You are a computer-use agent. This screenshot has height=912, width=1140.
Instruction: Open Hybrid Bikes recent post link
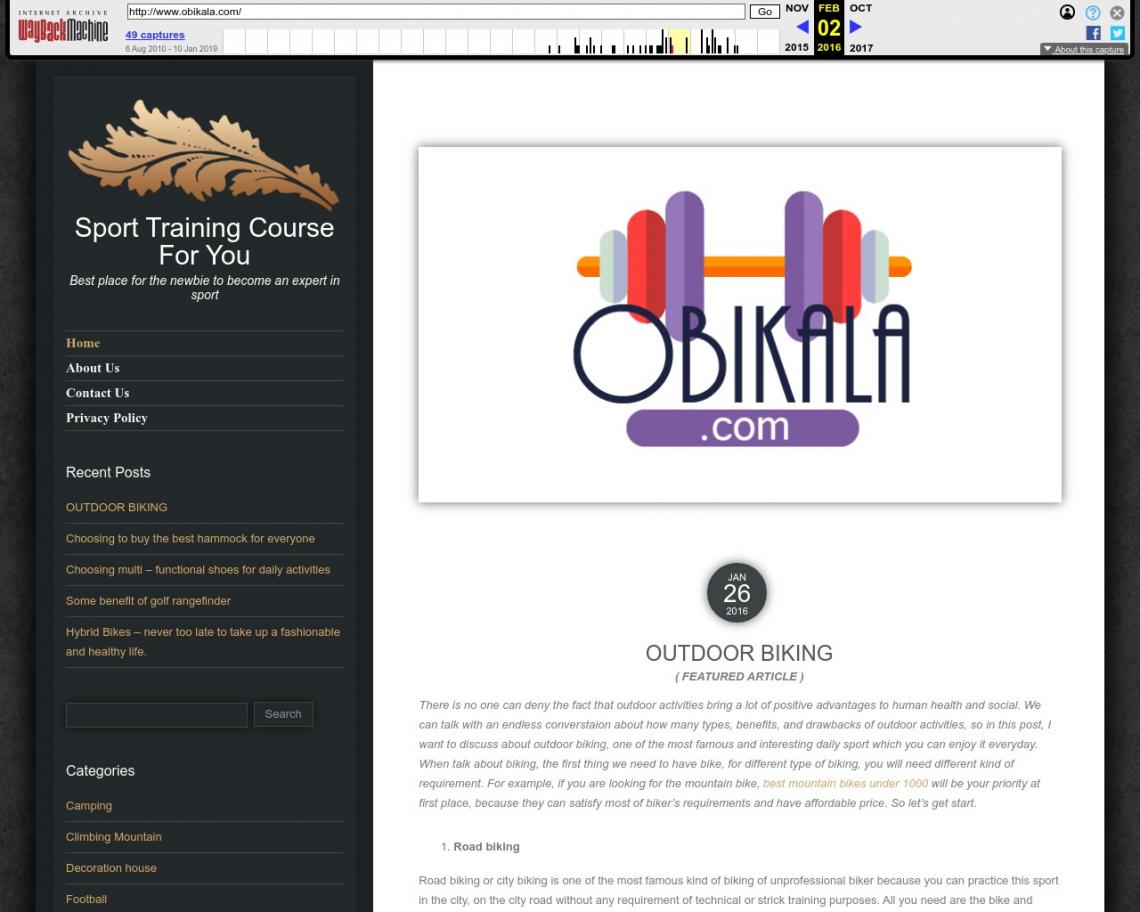[203, 641]
